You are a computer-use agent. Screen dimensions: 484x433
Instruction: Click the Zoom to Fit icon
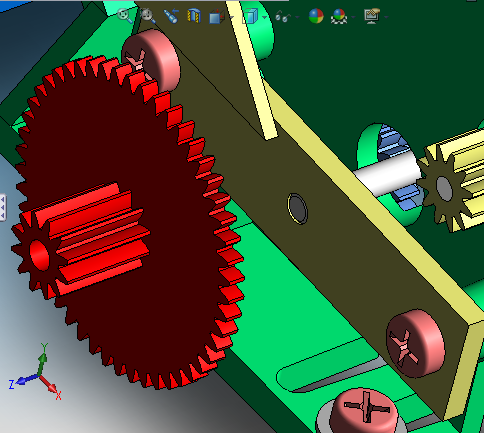tap(125, 16)
